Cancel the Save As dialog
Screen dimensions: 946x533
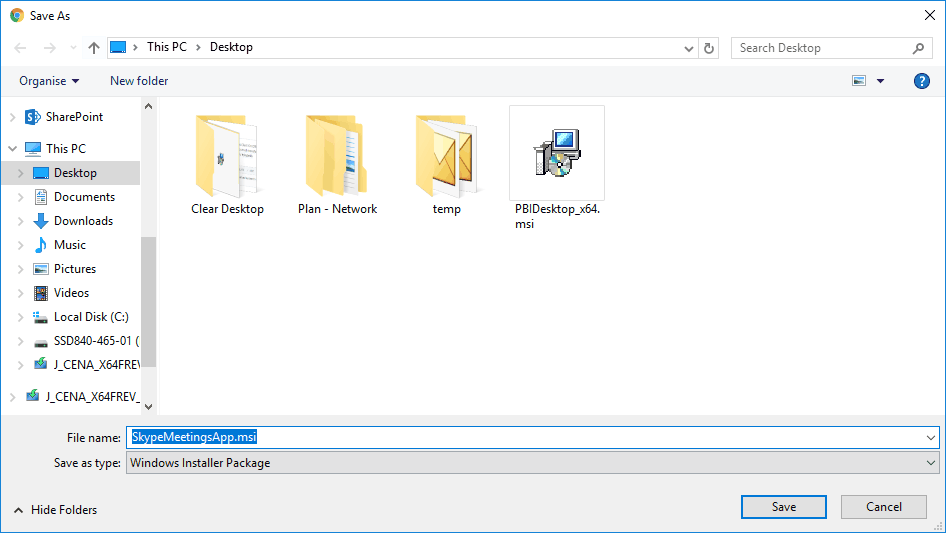[883, 507]
